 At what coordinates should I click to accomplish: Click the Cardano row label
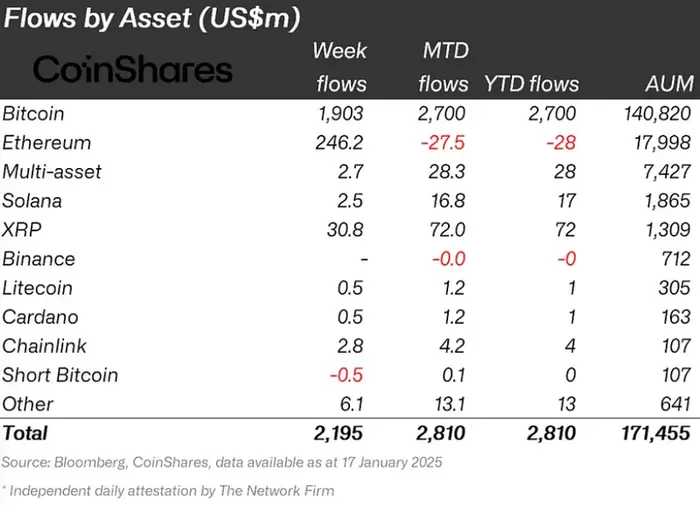(x=40, y=317)
